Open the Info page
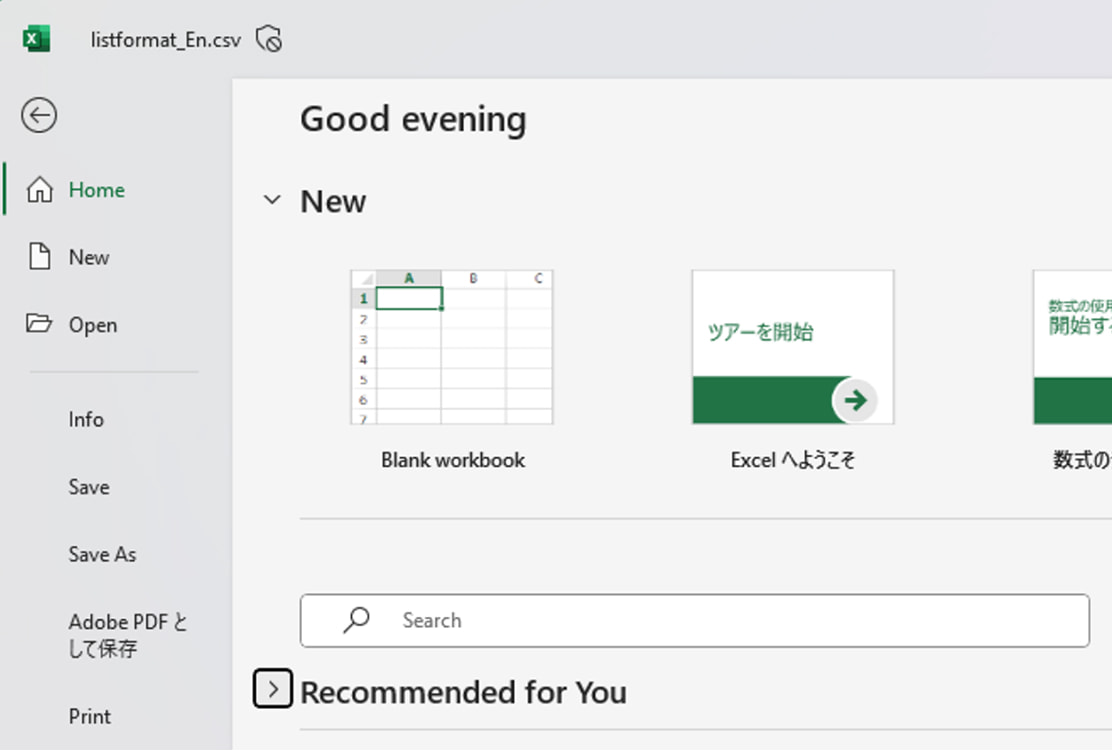Image resolution: width=1112 pixels, height=751 pixels. pos(85,419)
